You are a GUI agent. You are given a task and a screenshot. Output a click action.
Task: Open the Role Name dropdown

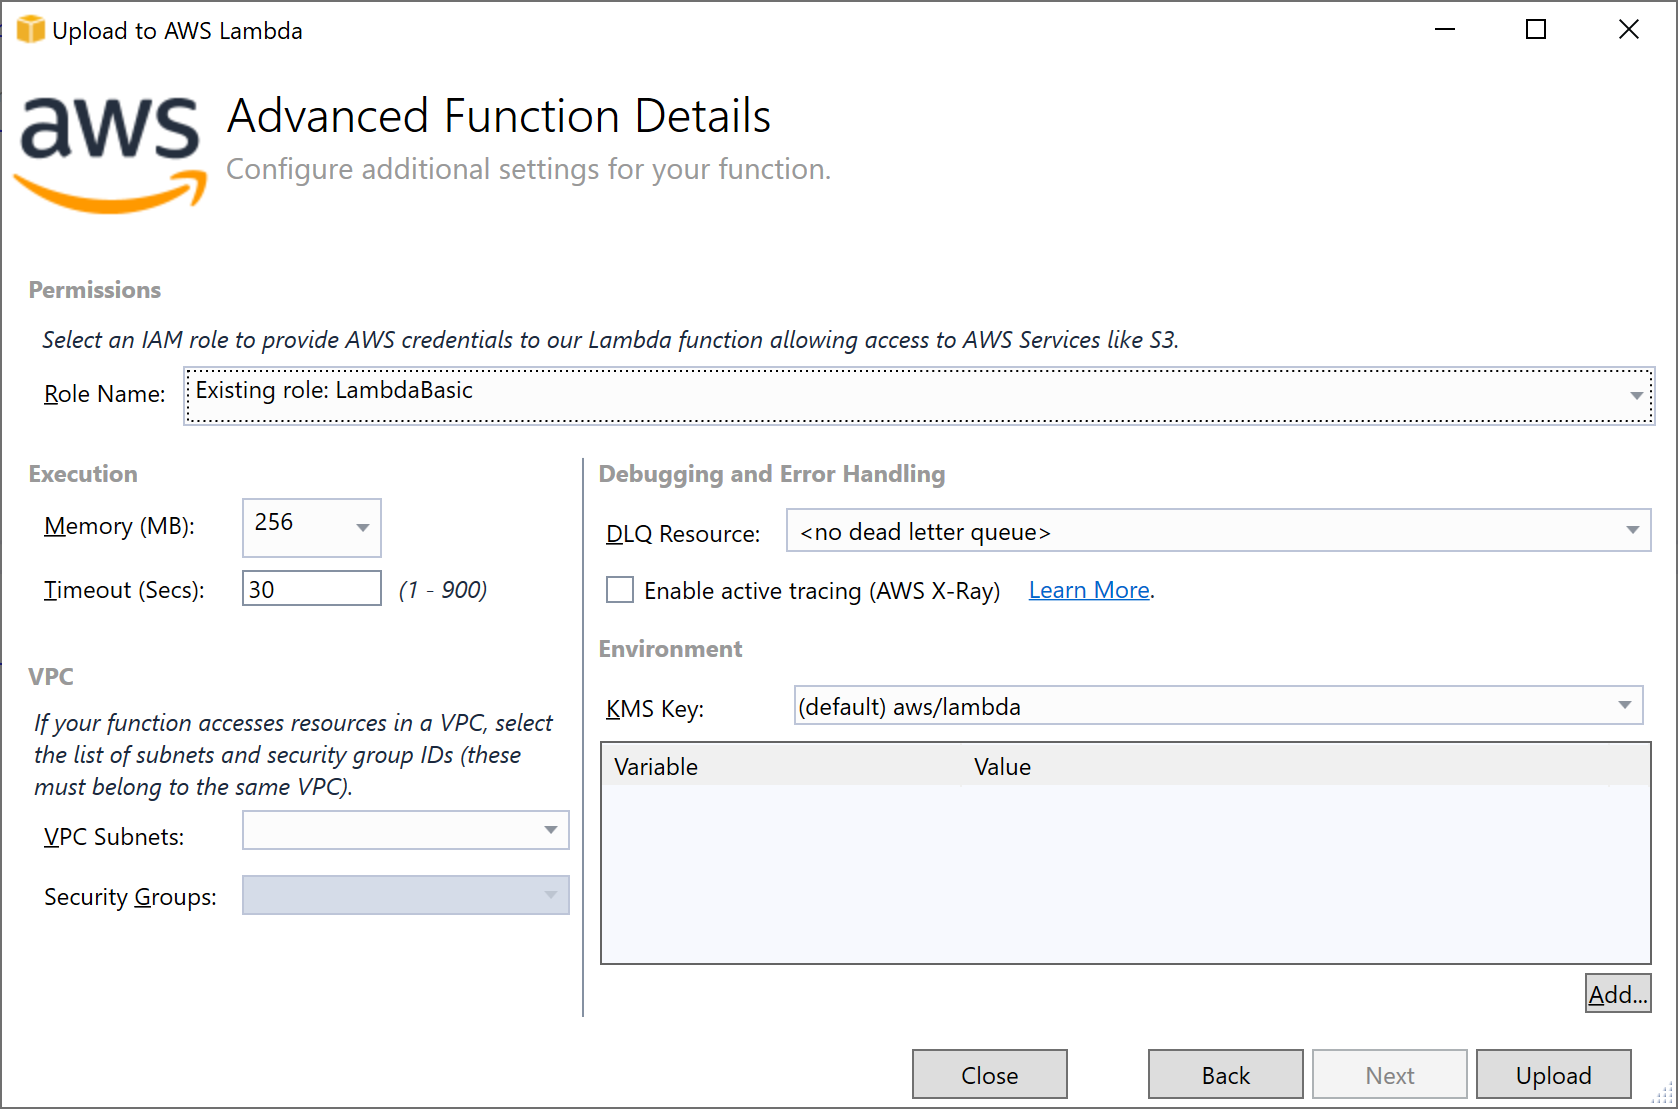919,395
